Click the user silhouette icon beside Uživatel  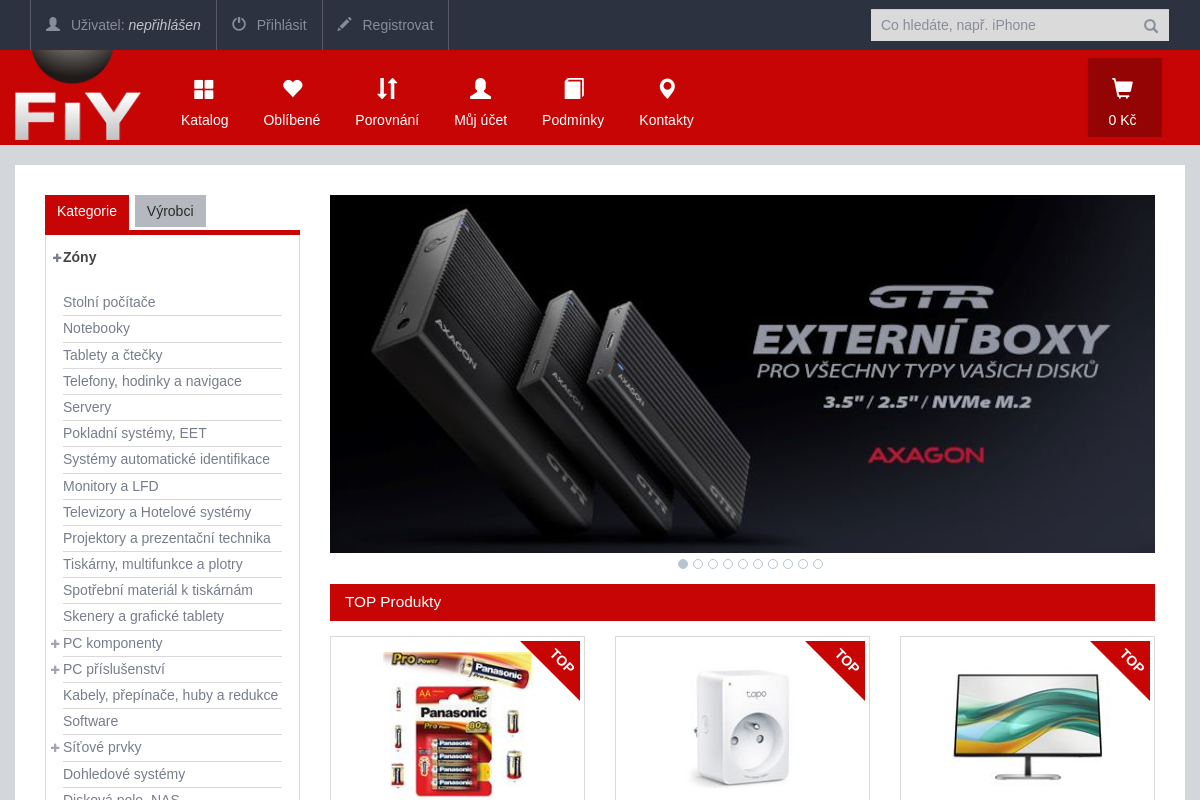53,24
